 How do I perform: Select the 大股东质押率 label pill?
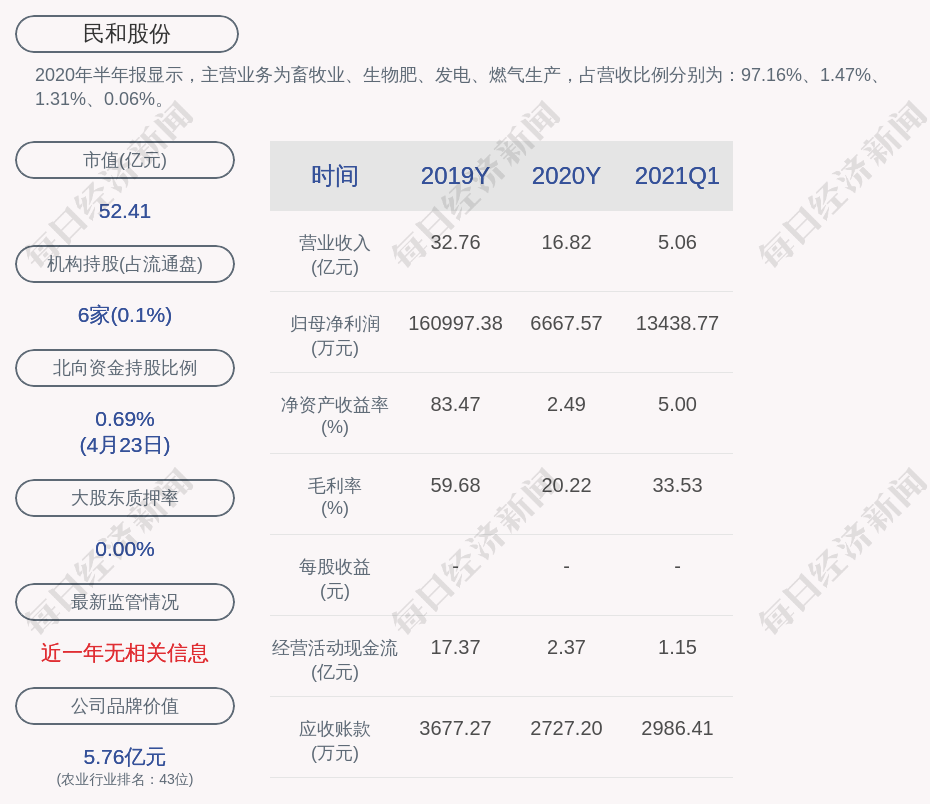(x=125, y=497)
